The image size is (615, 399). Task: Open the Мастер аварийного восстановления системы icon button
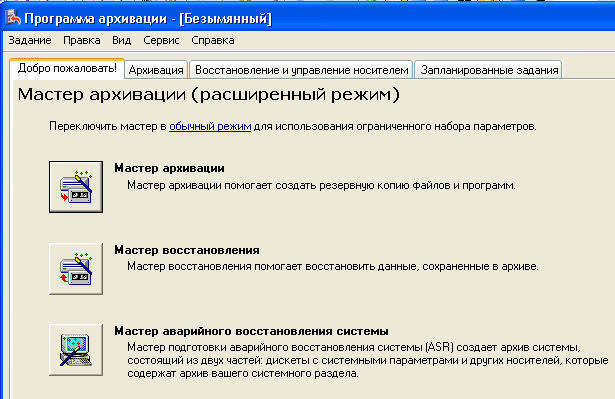click(x=76, y=350)
